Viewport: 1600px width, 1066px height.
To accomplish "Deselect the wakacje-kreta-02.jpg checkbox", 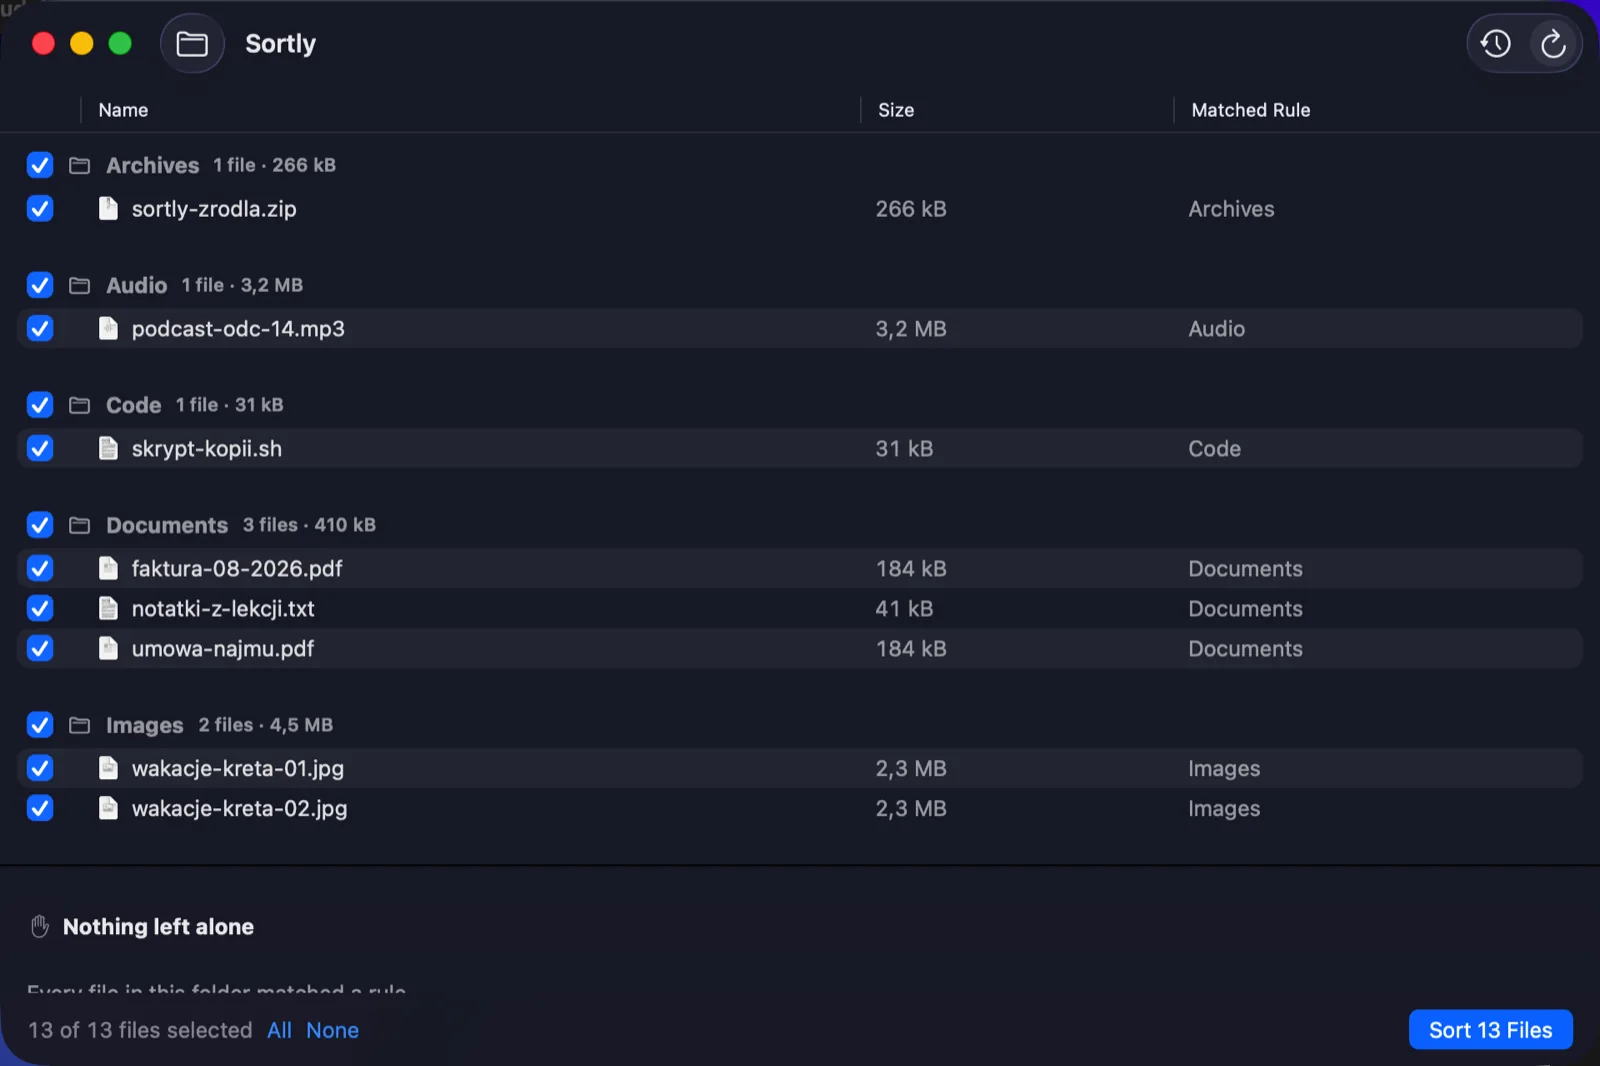I will point(40,808).
